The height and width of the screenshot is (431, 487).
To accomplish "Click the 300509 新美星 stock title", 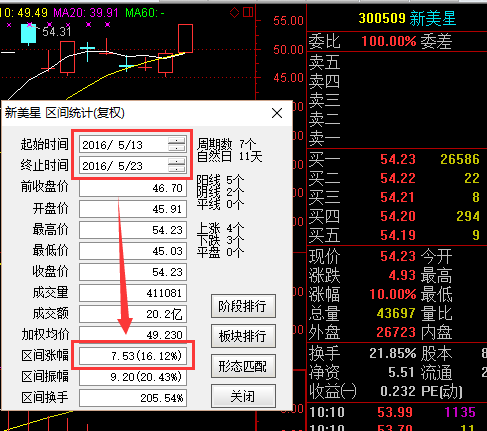I will tap(407, 18).
